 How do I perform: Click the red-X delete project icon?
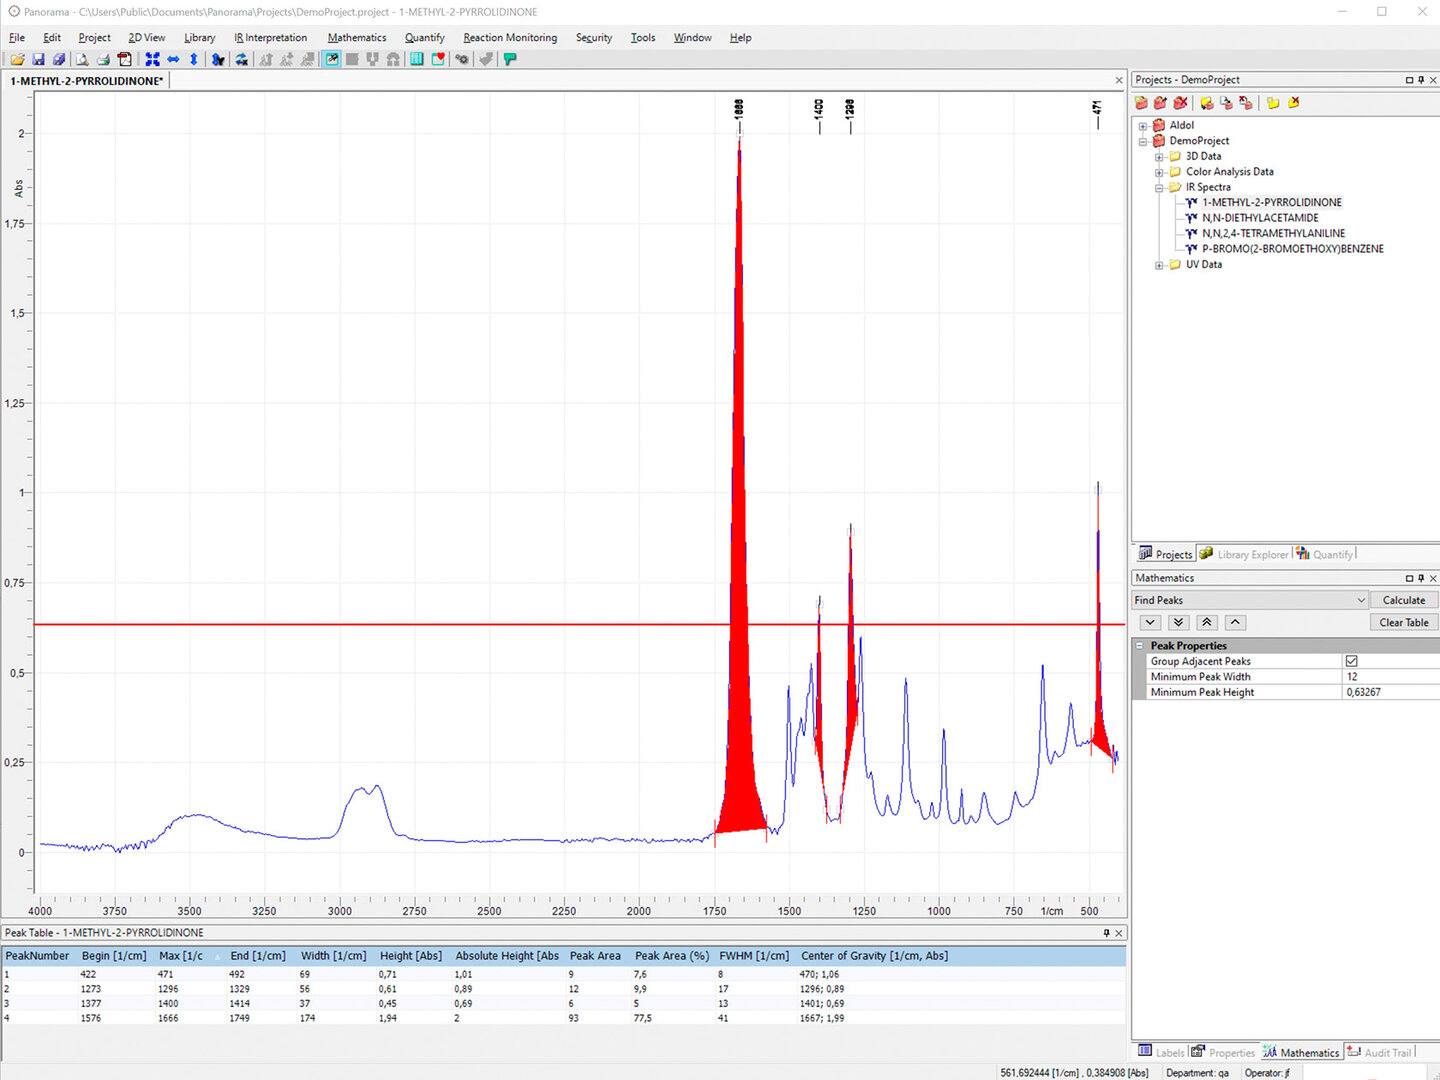coord(1181,103)
